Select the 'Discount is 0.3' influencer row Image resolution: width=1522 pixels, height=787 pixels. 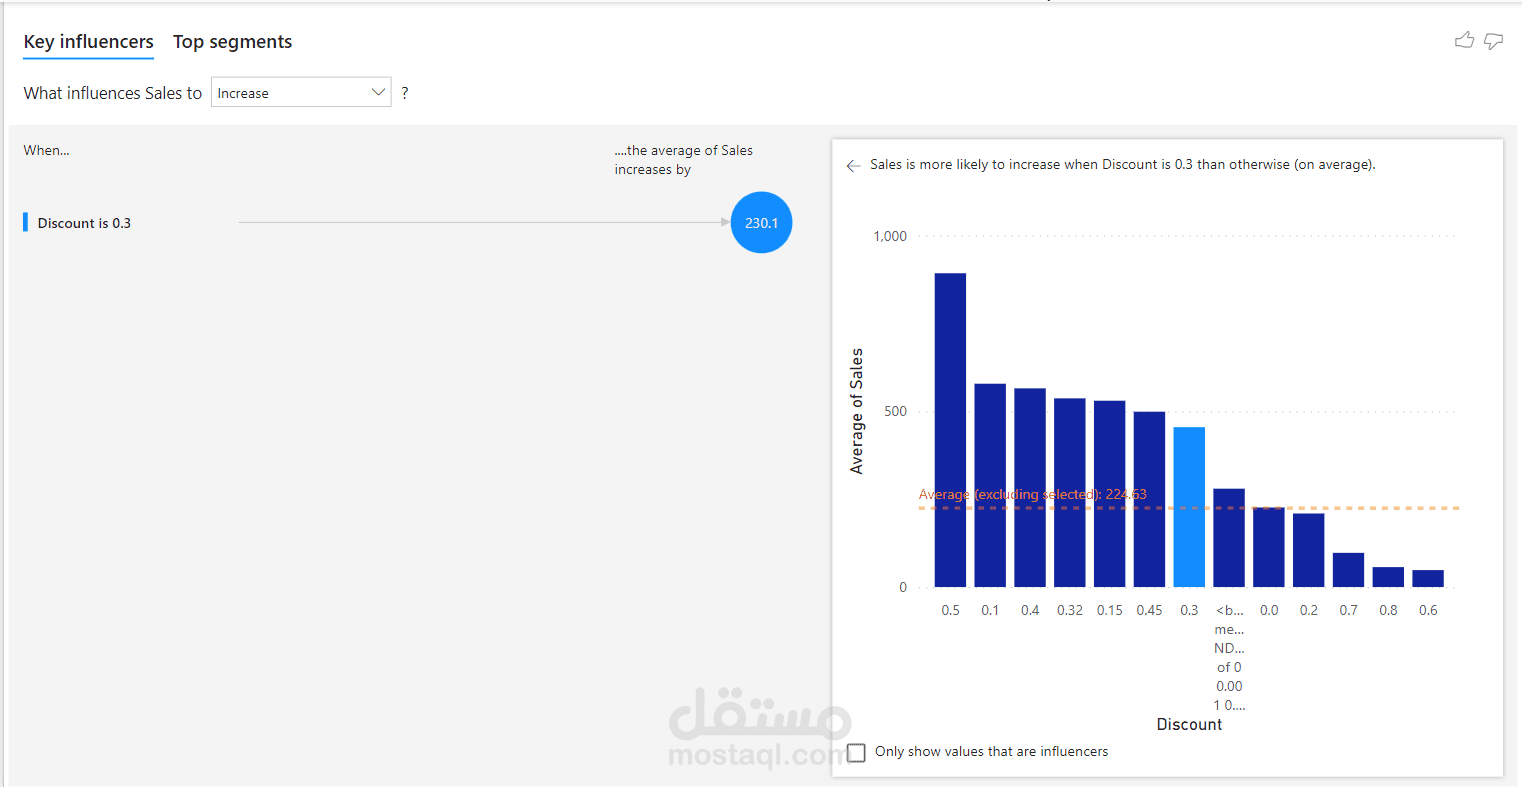tap(84, 223)
